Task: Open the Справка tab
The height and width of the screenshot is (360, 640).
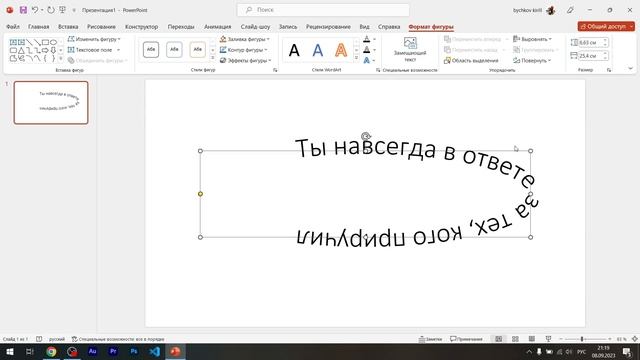Action: [x=389, y=27]
